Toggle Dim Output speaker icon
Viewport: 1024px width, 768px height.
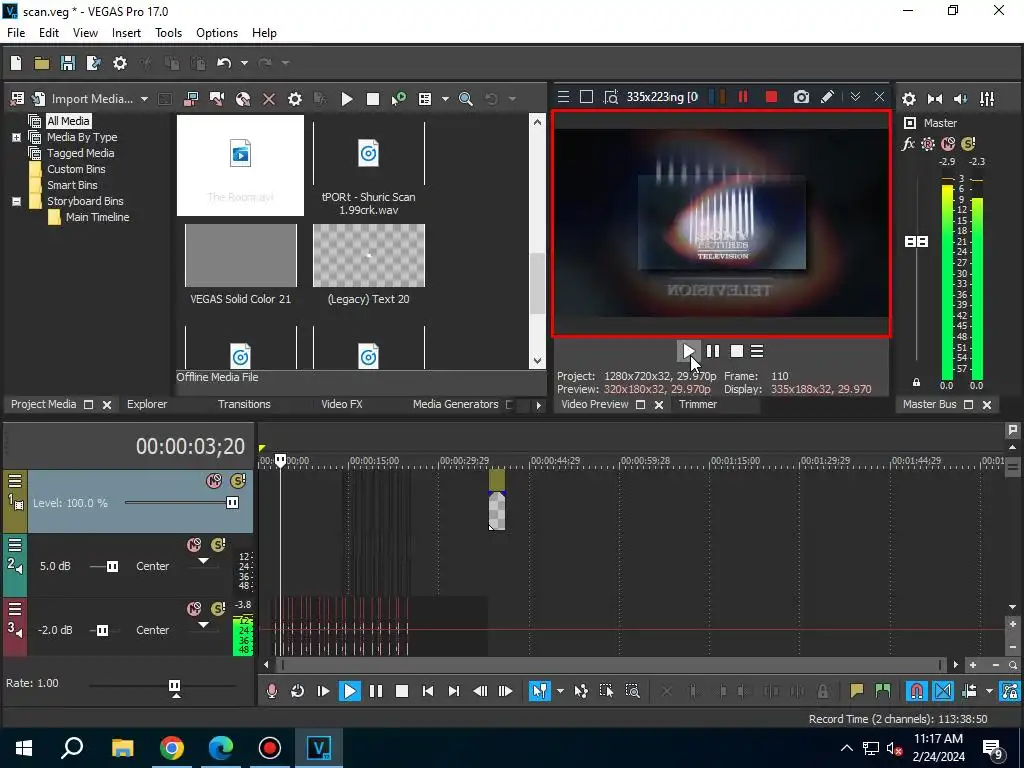coord(961,99)
